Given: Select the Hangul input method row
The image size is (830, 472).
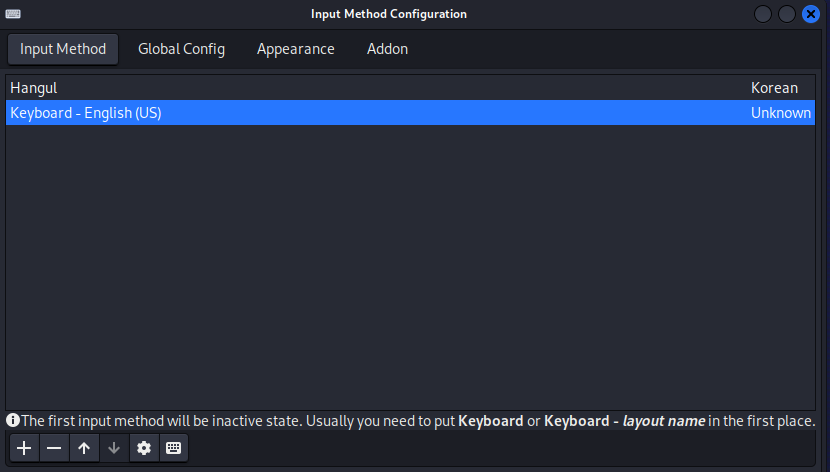Looking at the screenshot, I should [410, 88].
